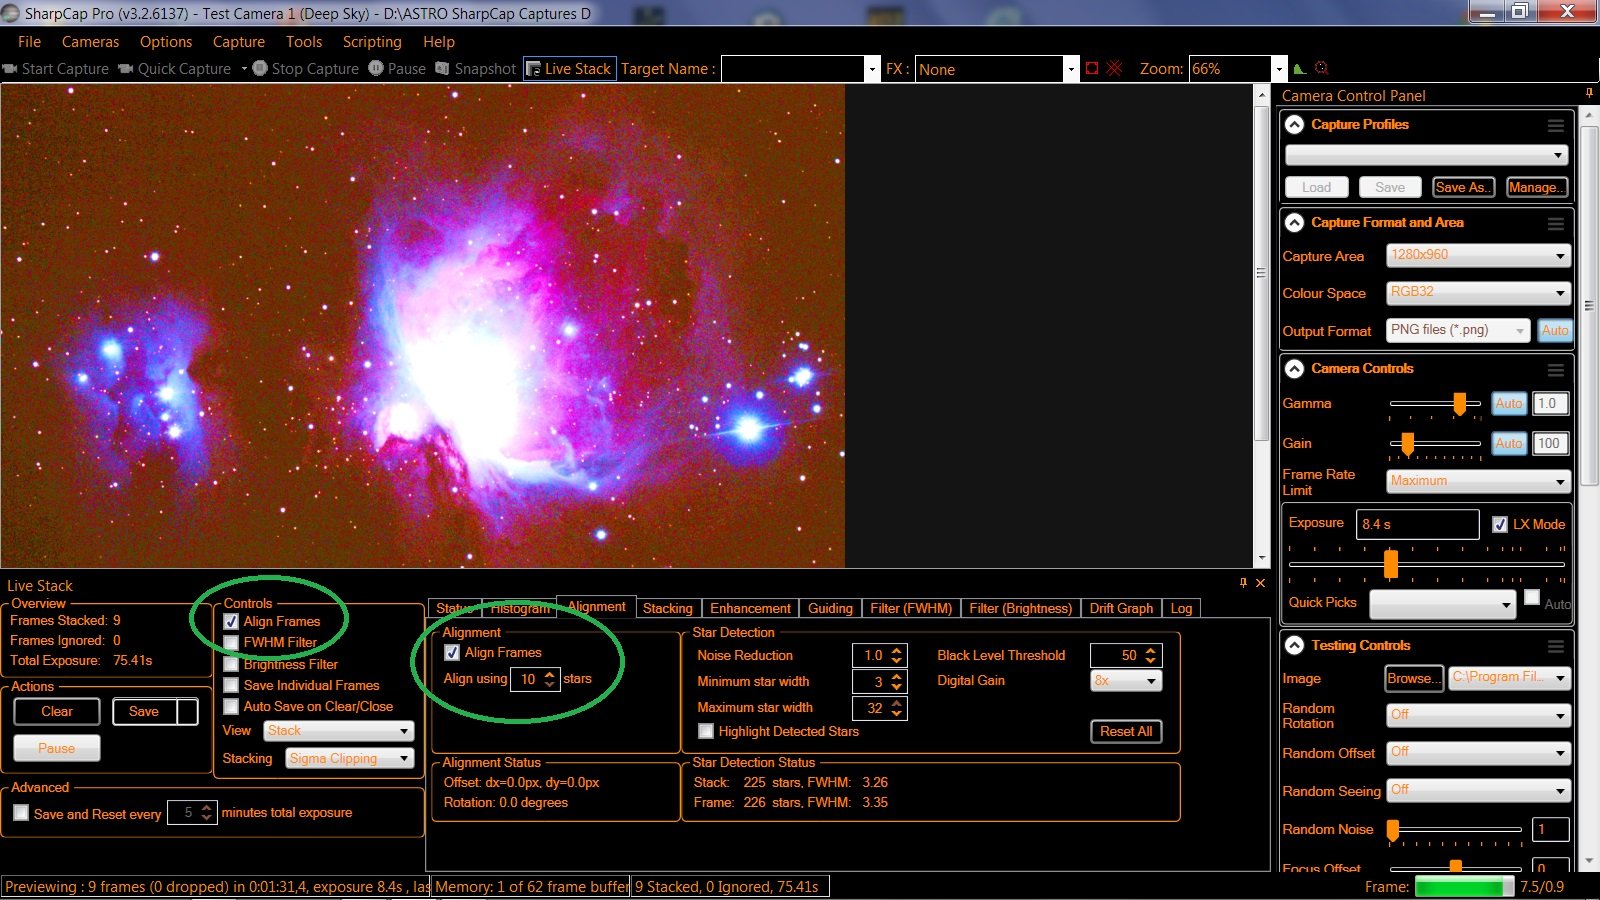Click the Reset All button
This screenshot has width=1600, height=900.
pyautogui.click(x=1126, y=732)
